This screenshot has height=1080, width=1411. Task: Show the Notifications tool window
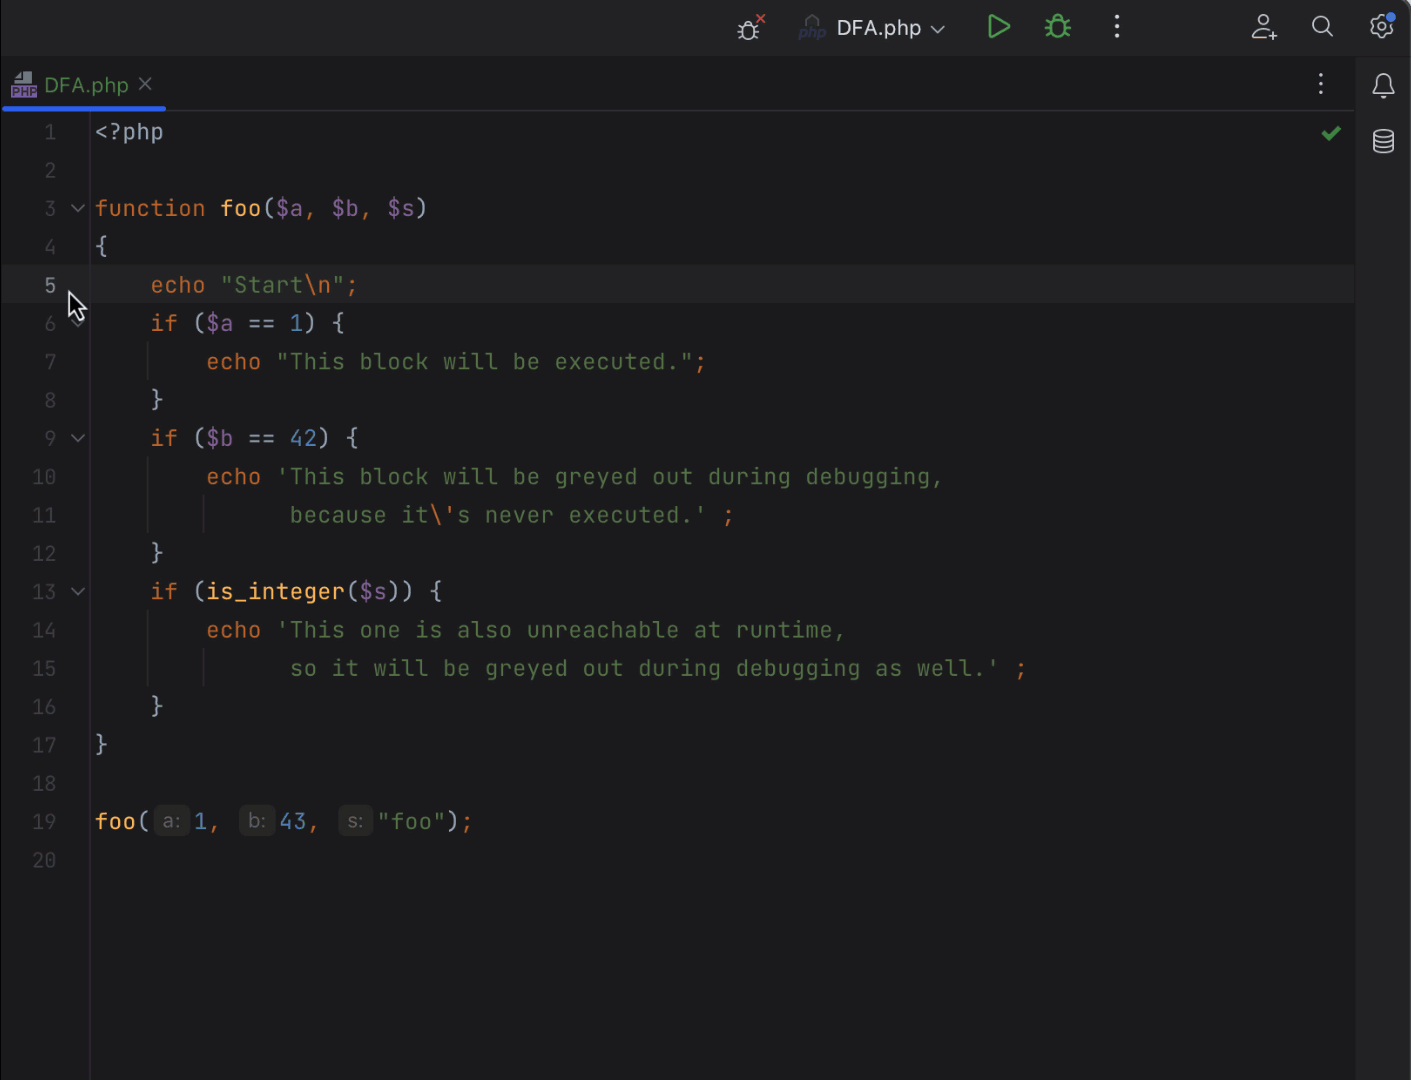tap(1383, 87)
